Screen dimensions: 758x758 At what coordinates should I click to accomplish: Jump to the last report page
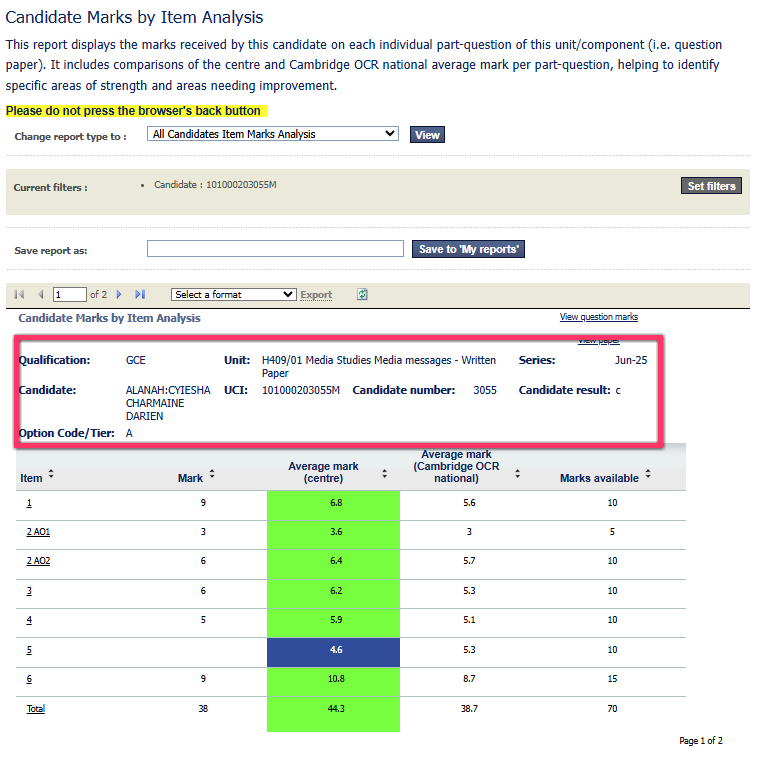pyautogui.click(x=140, y=295)
